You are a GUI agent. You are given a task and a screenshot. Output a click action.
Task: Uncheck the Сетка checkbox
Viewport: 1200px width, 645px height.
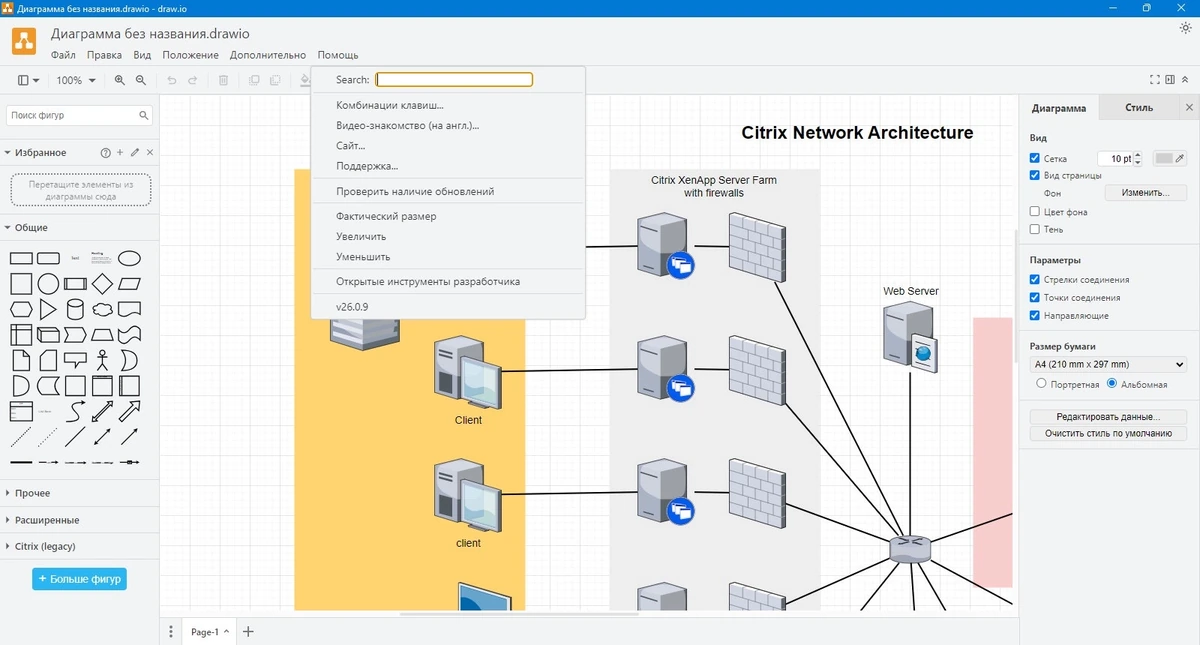1035,158
